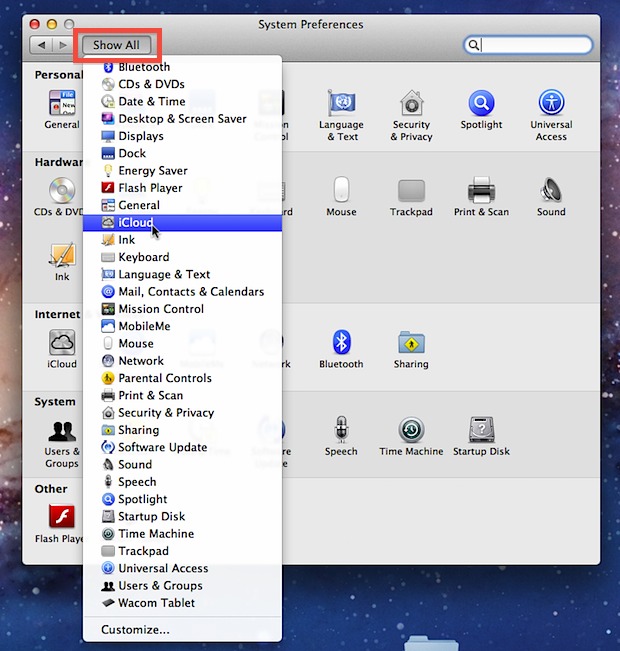620x651 pixels.
Task: Click Trackpad in the menu list
Action: [x=183, y=551]
